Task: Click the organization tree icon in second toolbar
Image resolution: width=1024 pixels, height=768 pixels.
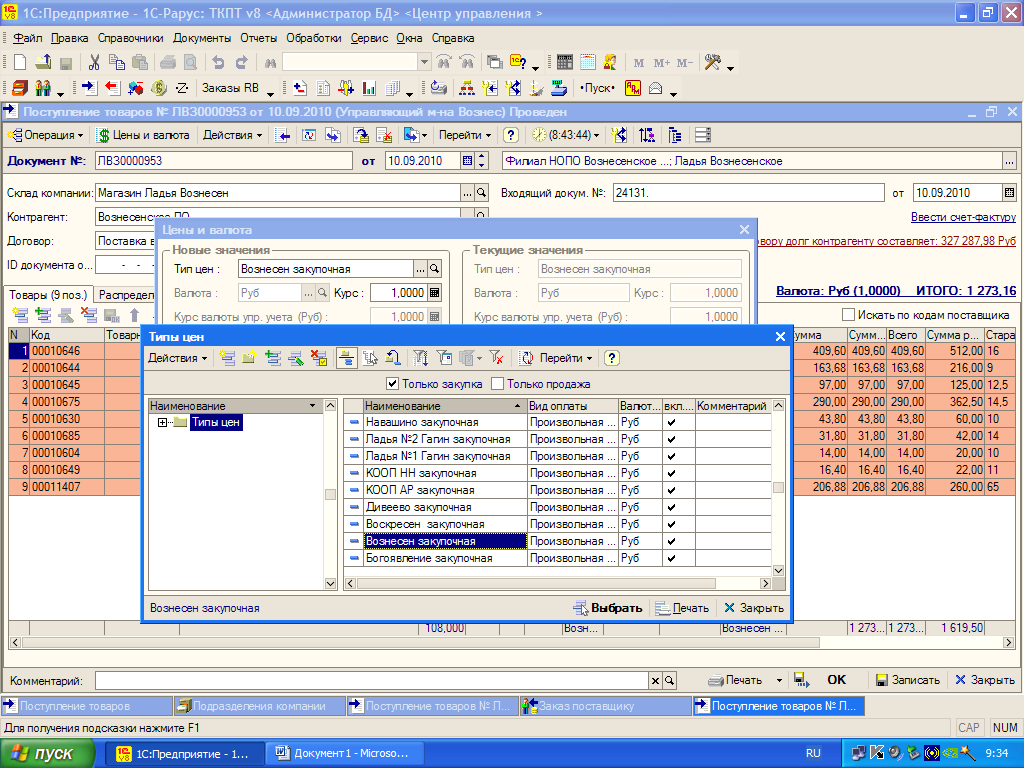Action: pyautogui.click(x=467, y=88)
